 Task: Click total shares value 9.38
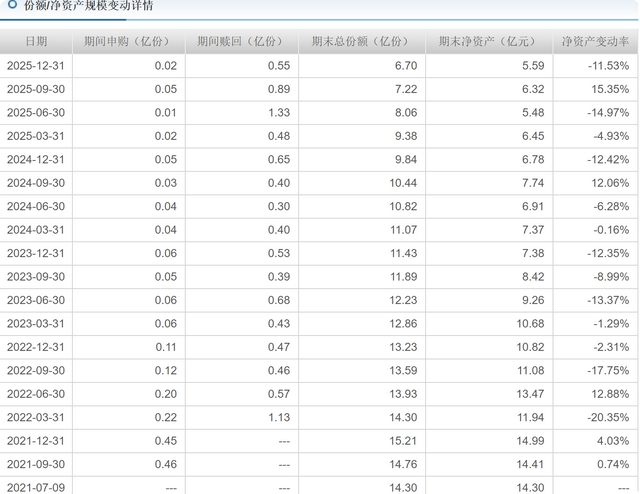[406, 136]
